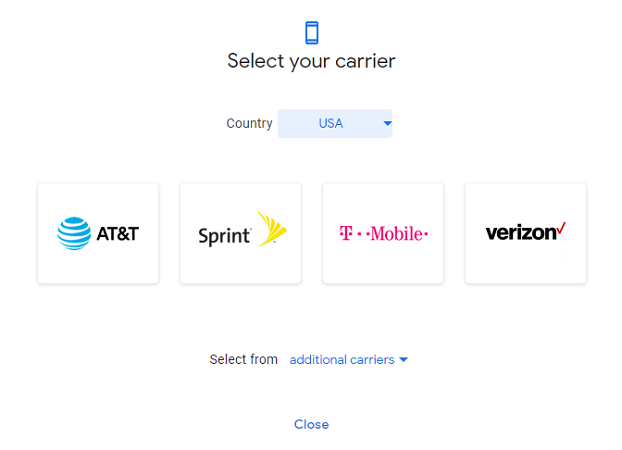Click the "Country" label
The height and width of the screenshot is (450, 622).
[x=249, y=124]
